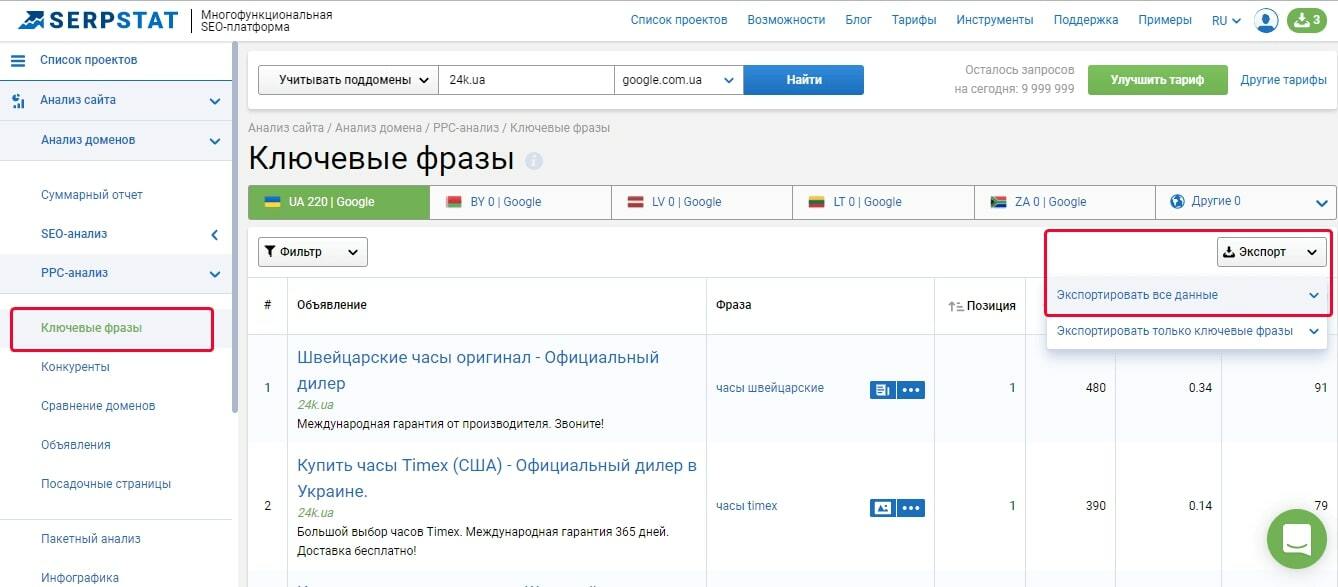Click the Фраза column header

point(733,305)
